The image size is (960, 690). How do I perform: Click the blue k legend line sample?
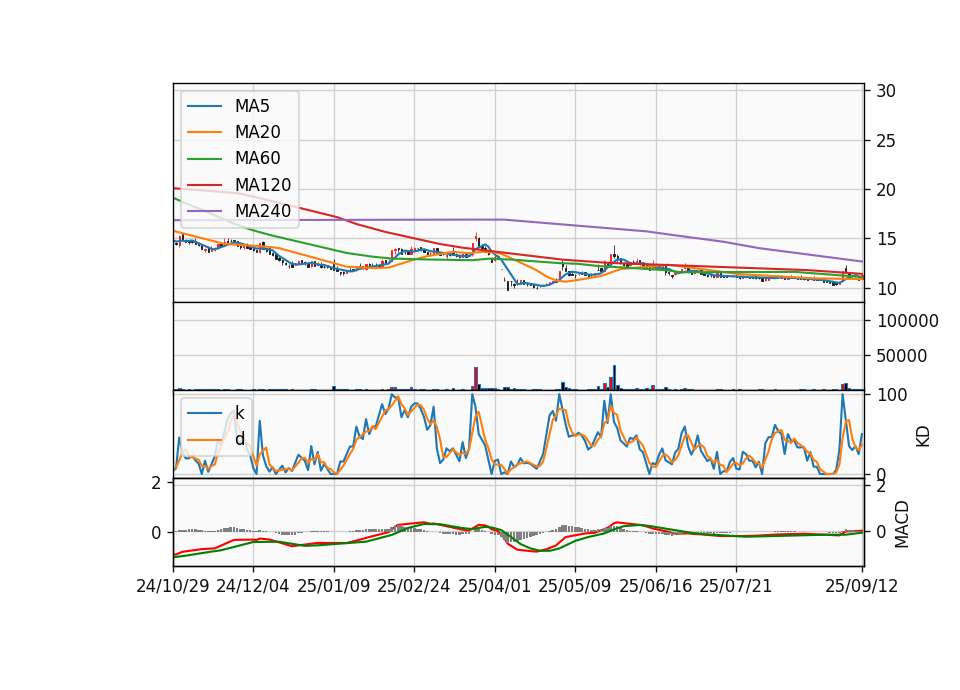tap(204, 413)
